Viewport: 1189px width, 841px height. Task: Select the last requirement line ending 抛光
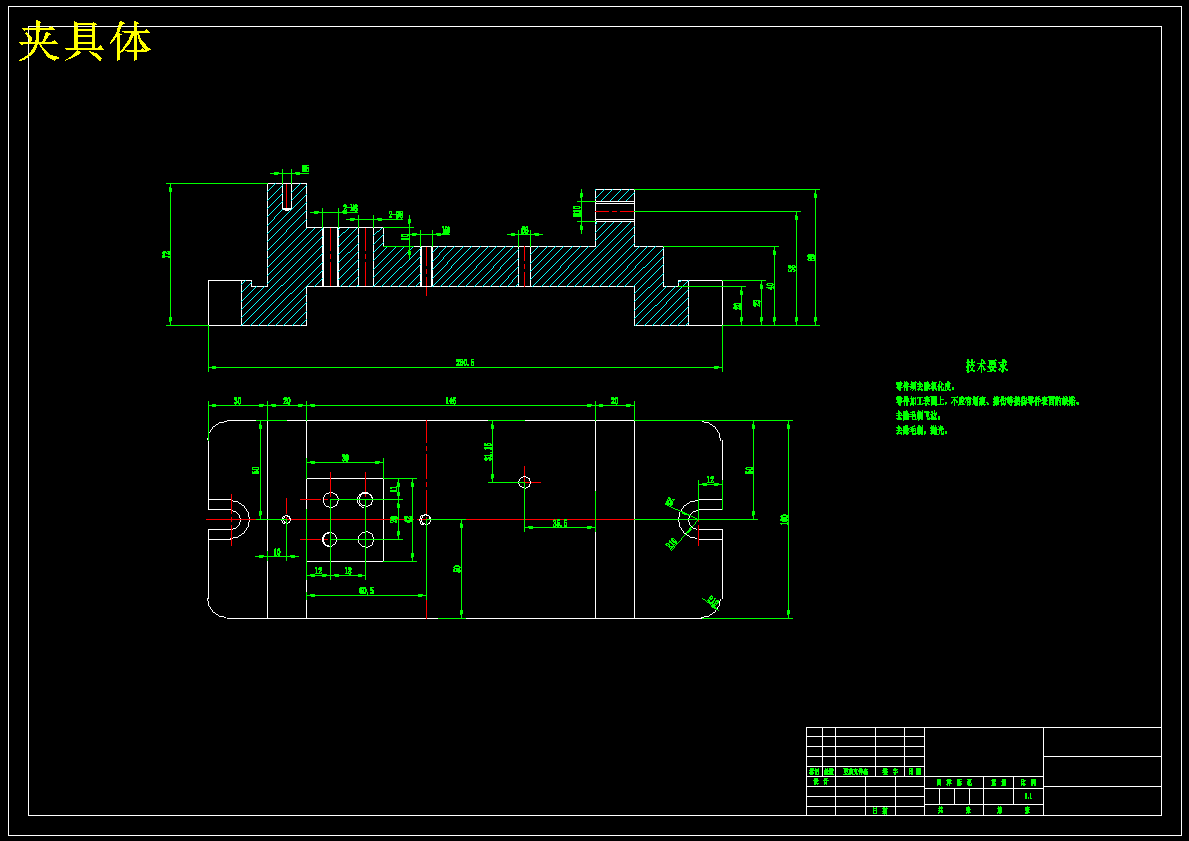(x=921, y=430)
